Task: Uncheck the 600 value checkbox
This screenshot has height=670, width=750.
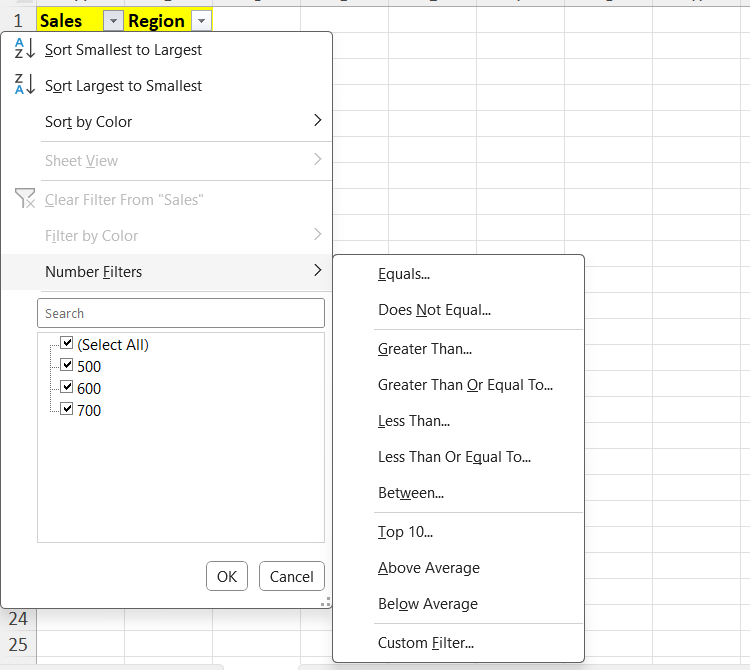Action: tap(67, 386)
